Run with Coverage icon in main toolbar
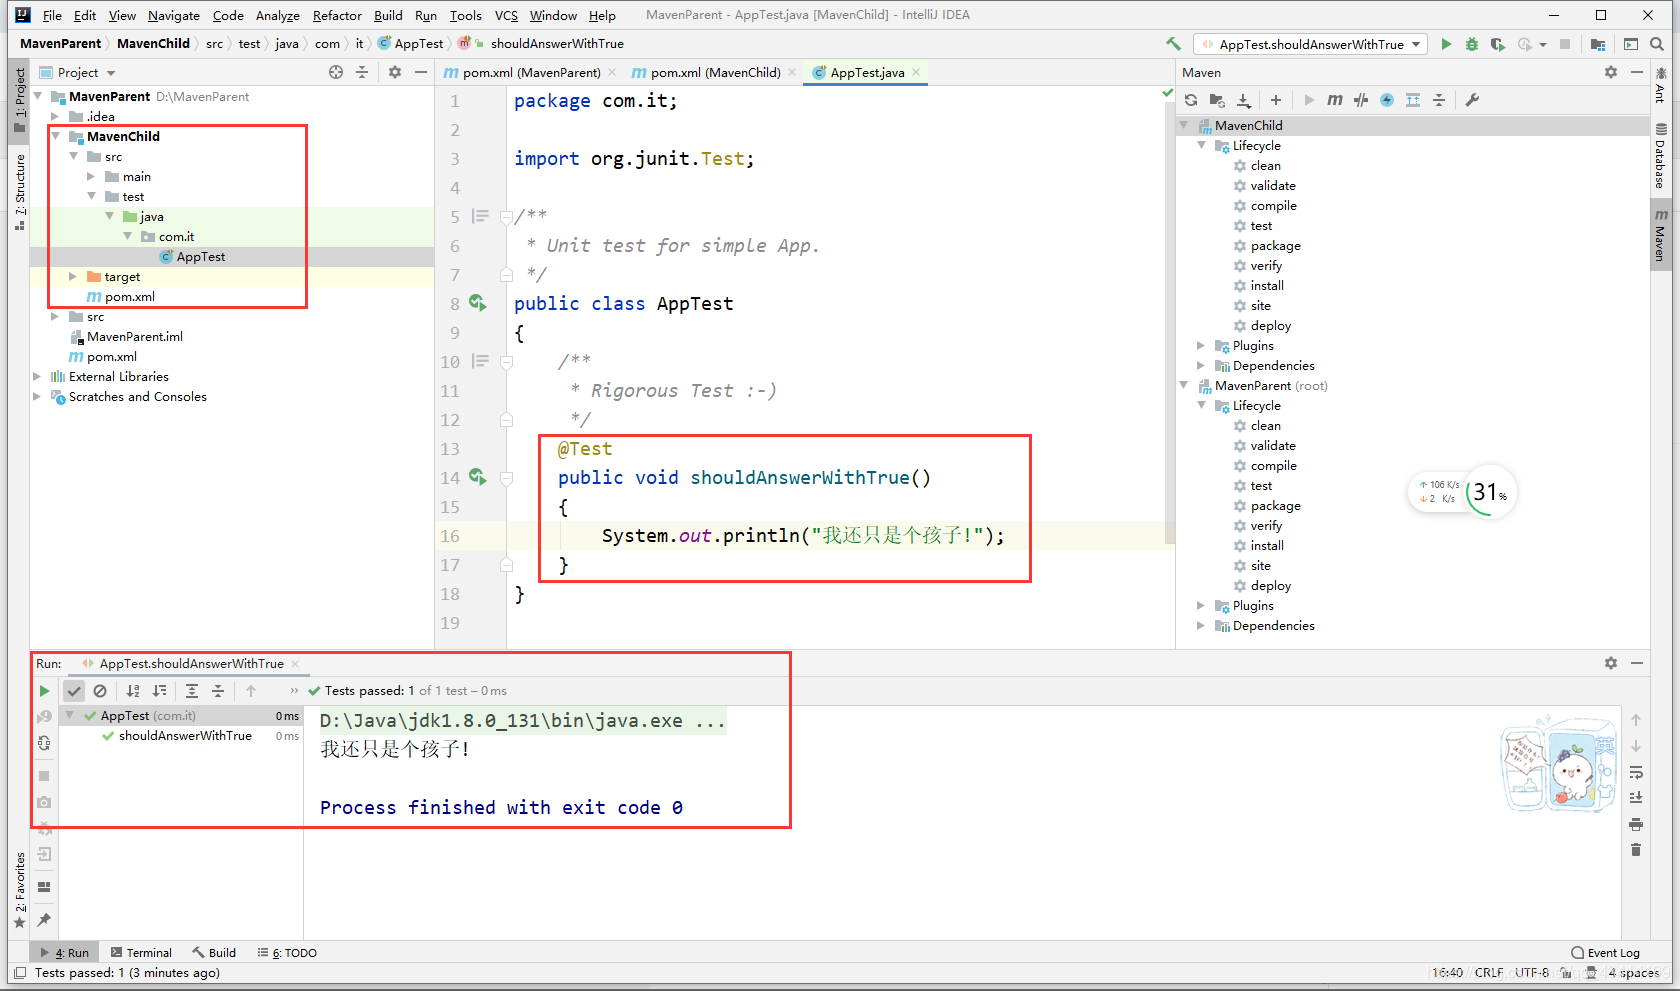Viewport: 1680px width, 991px height. (x=1497, y=44)
